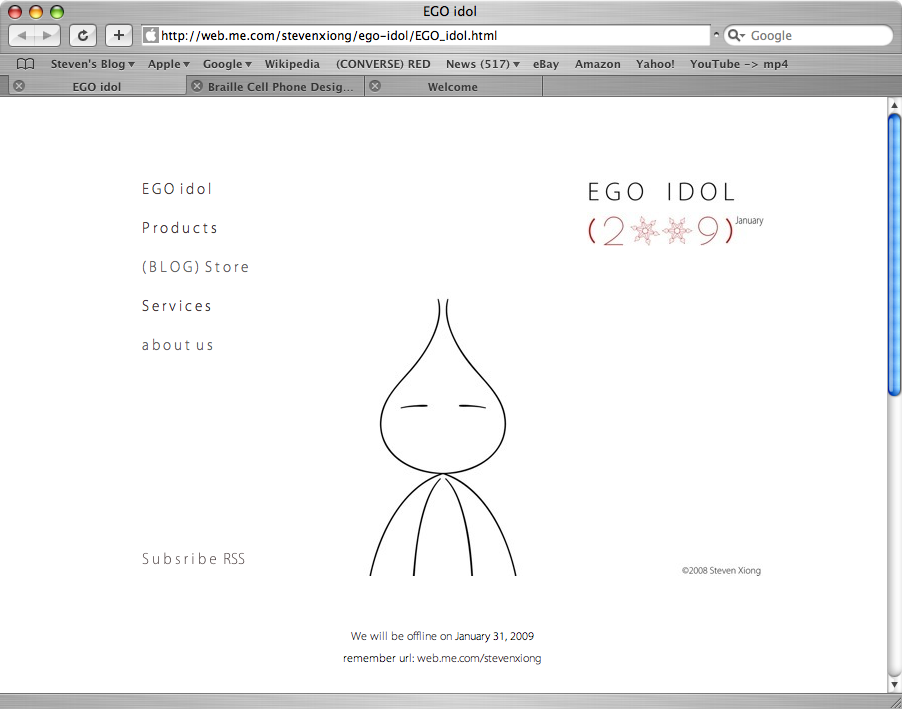Viewport: 902px width, 709px height.
Task: Open the Services page link
Action: click(177, 306)
